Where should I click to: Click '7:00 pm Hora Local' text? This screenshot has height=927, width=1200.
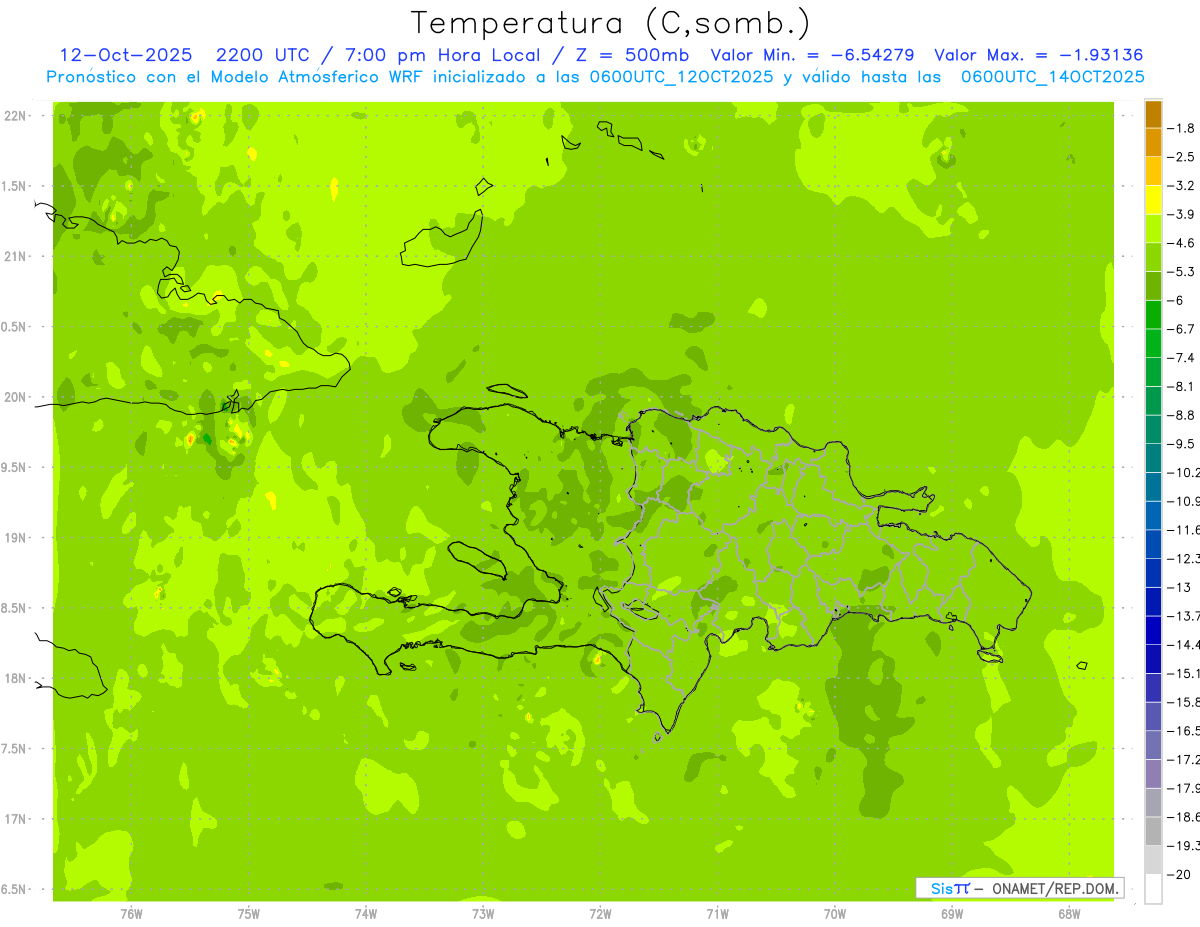[x=443, y=55]
